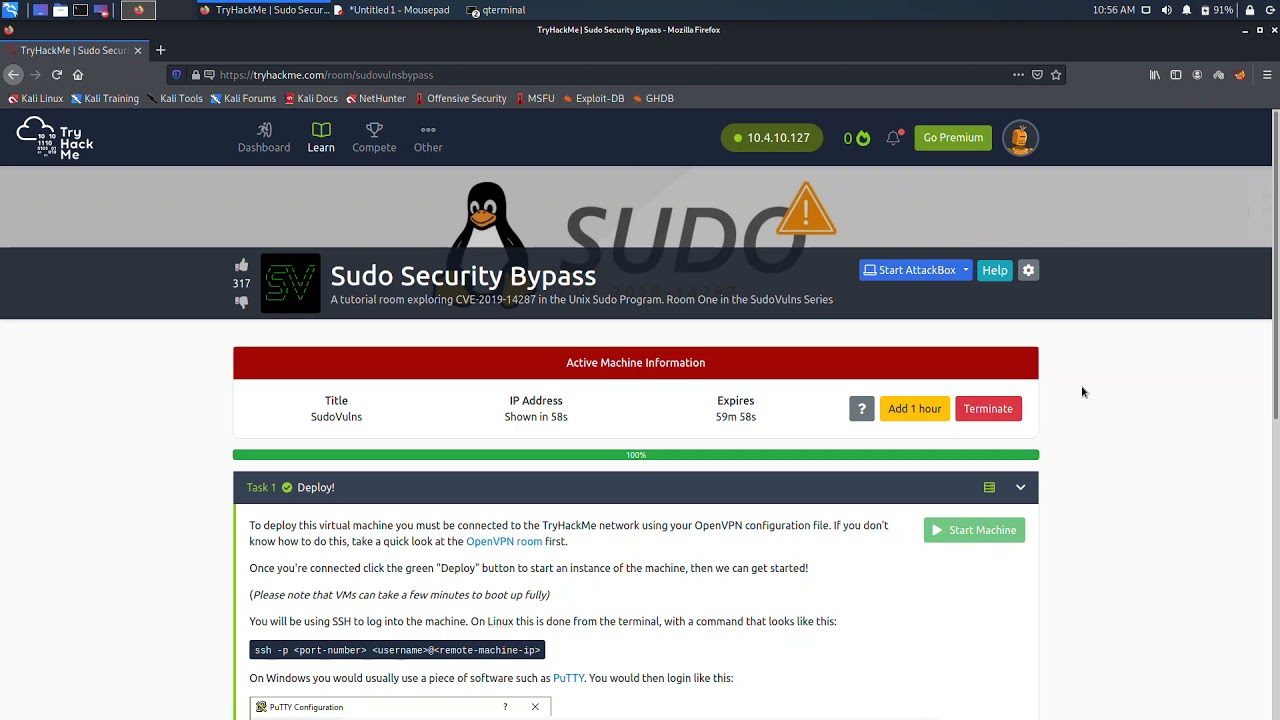
Task: Open system notifications bell in the tray
Action: pos(1186,10)
